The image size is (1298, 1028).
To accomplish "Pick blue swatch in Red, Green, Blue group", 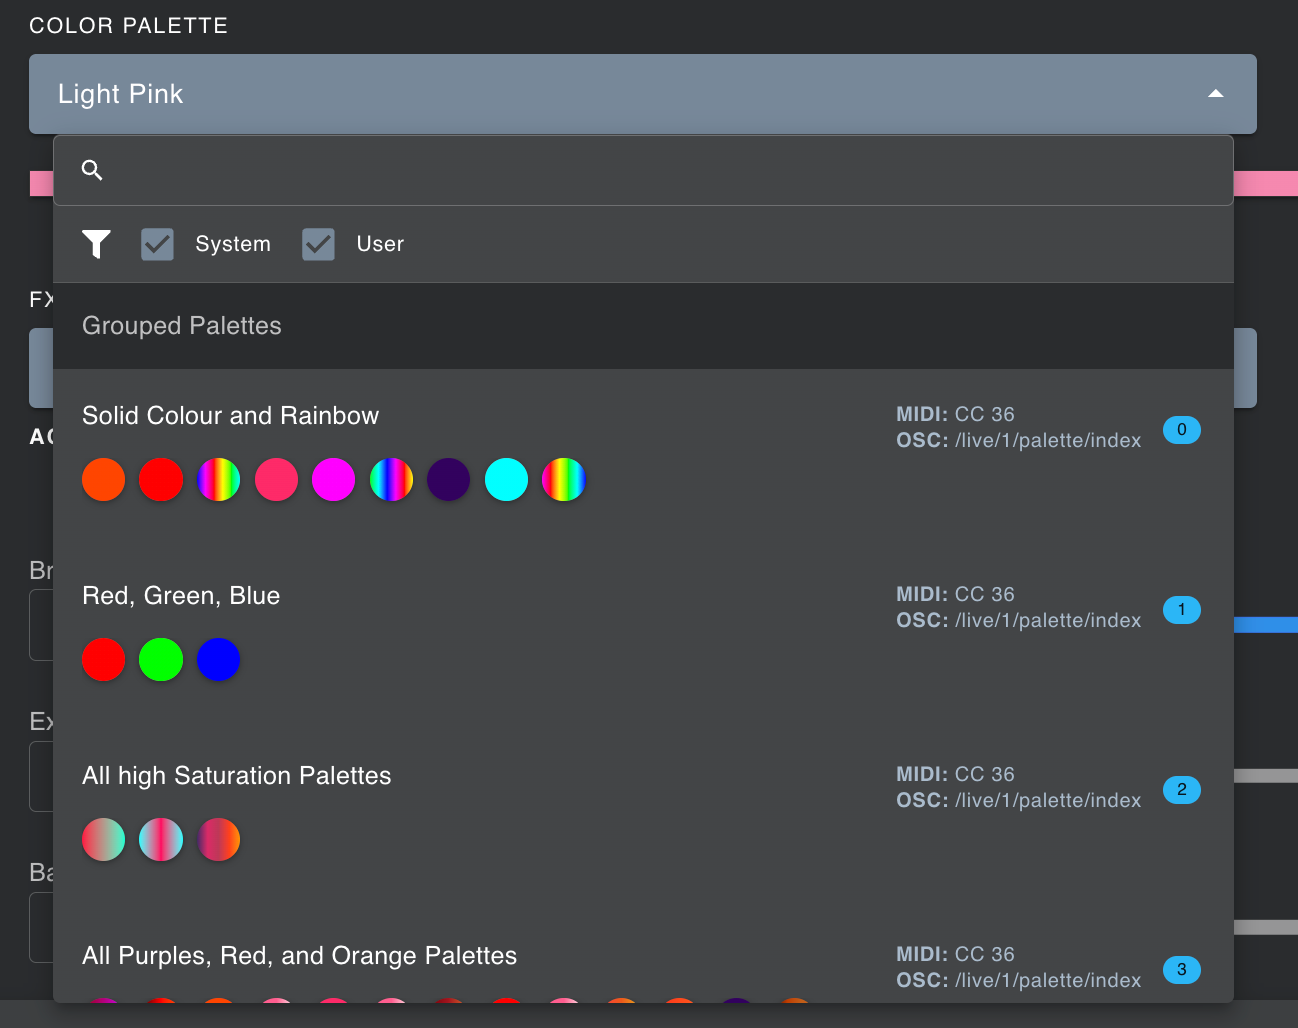I will coord(219,660).
